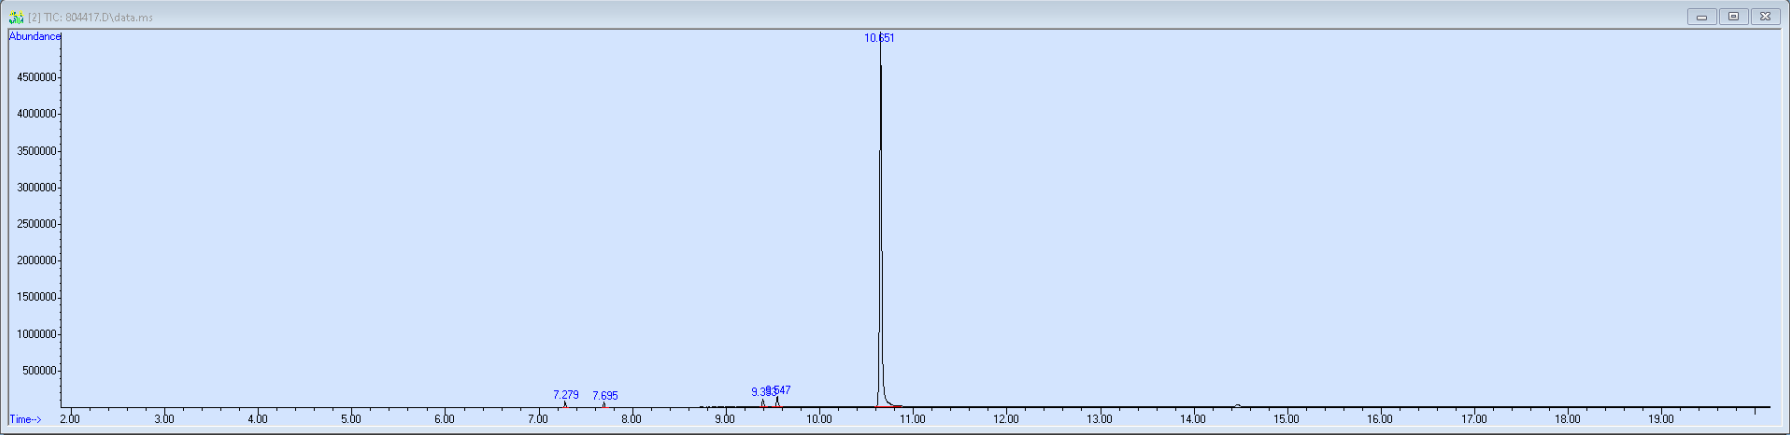Click the 7.00 time axis label
The height and width of the screenshot is (435, 1790).
pos(538,419)
